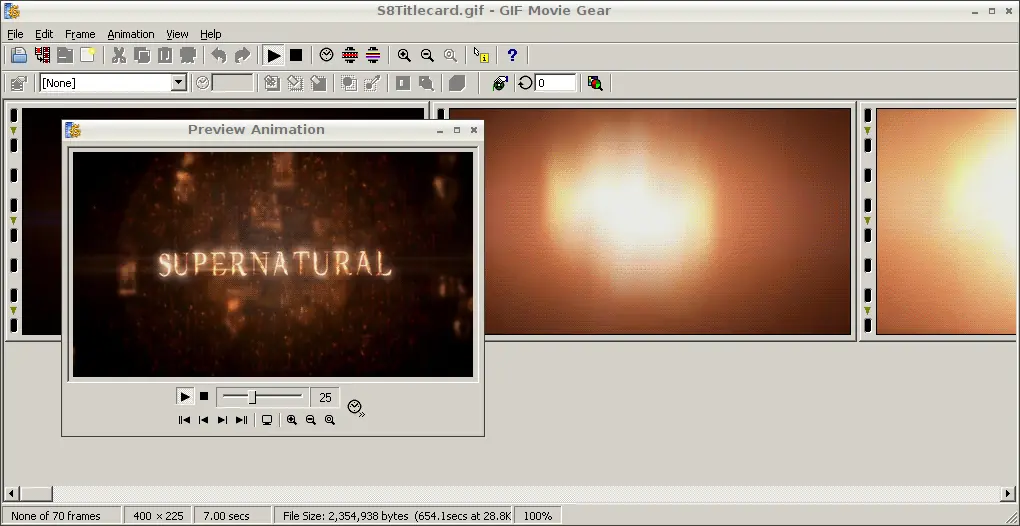Image resolution: width=1020 pixels, height=526 pixels.
Task: Close the Preview Animation window
Action: tap(474, 130)
